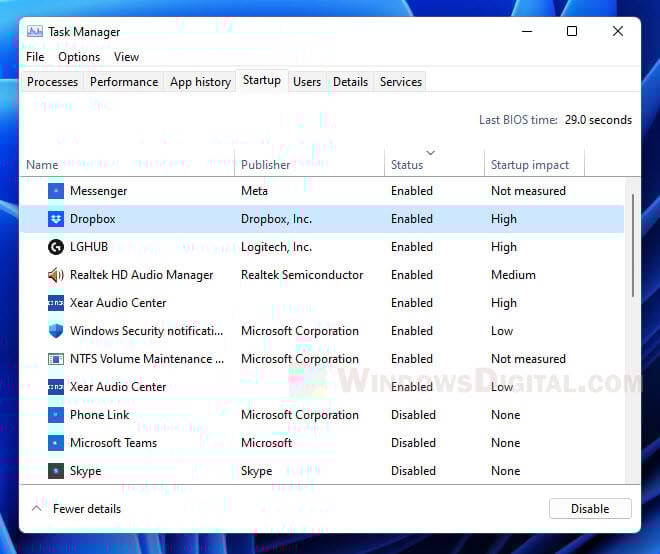Viewport: 660px width, 554px height.
Task: Open the View menu
Action: [126, 57]
